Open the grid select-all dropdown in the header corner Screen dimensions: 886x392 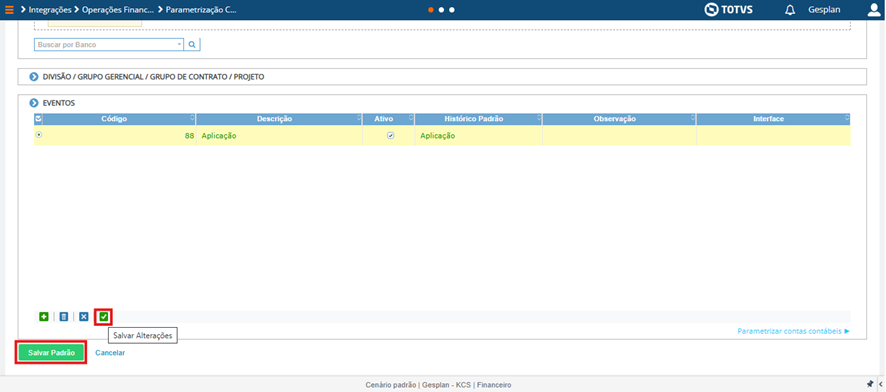tap(38, 119)
